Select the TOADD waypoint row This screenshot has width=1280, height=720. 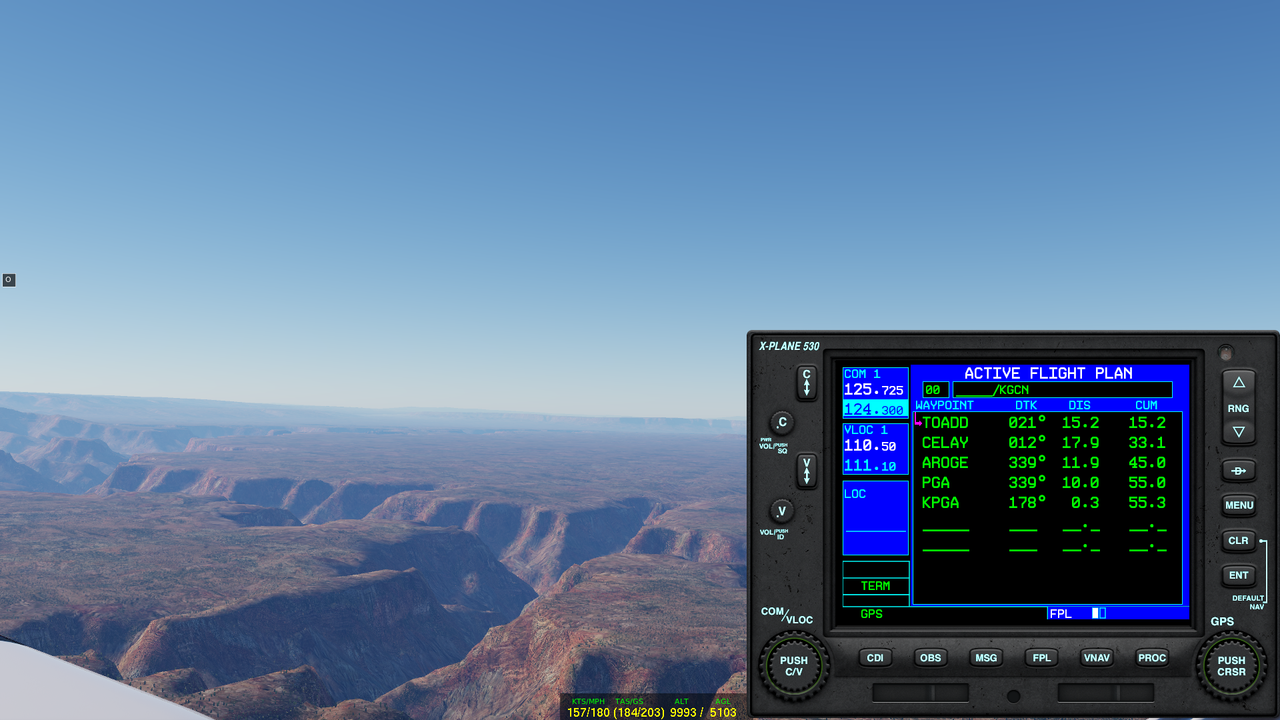pos(1048,423)
